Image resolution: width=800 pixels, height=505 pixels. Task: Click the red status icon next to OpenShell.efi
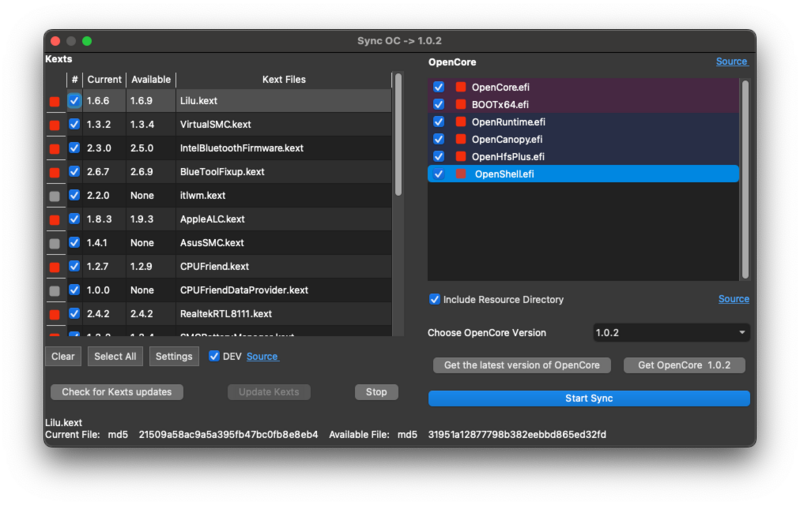(461, 173)
